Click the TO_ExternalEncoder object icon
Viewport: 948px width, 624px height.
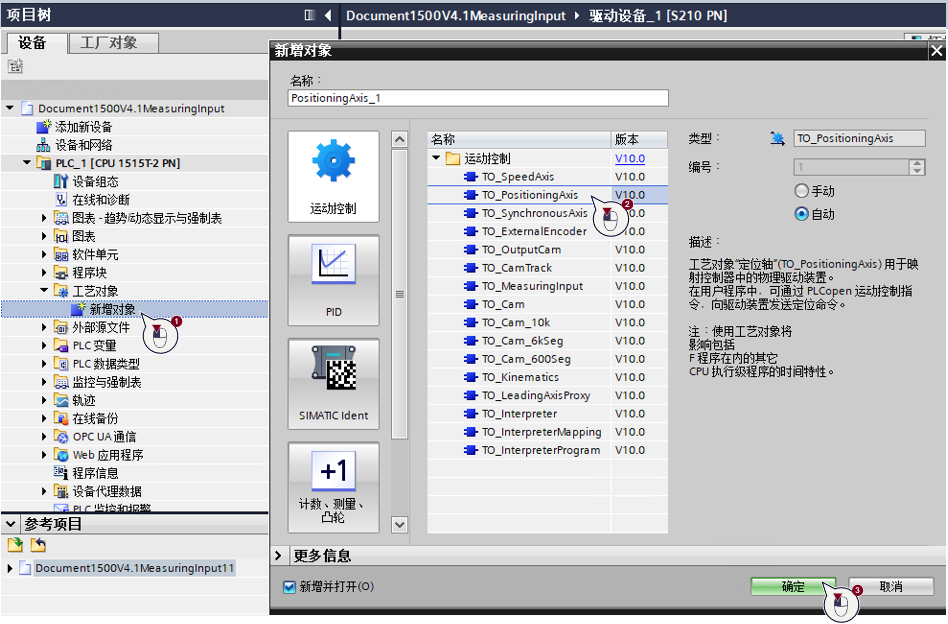[470, 232]
